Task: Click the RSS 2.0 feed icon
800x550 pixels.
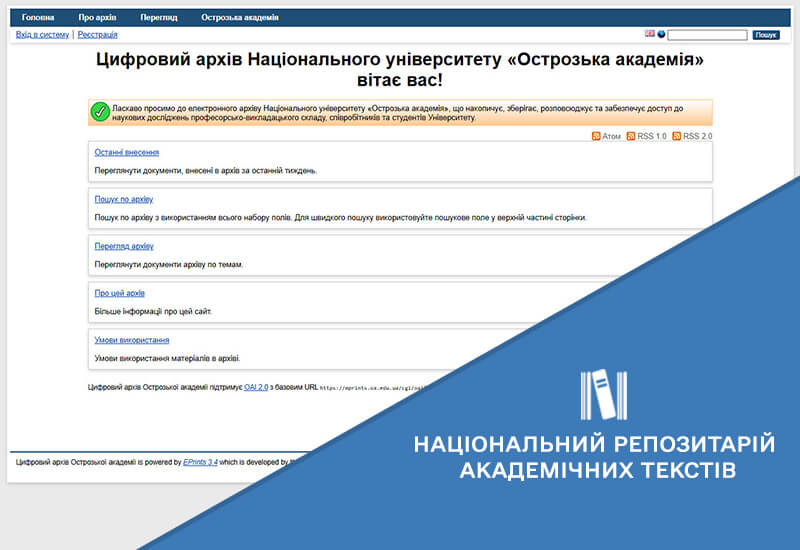Action: click(x=677, y=136)
